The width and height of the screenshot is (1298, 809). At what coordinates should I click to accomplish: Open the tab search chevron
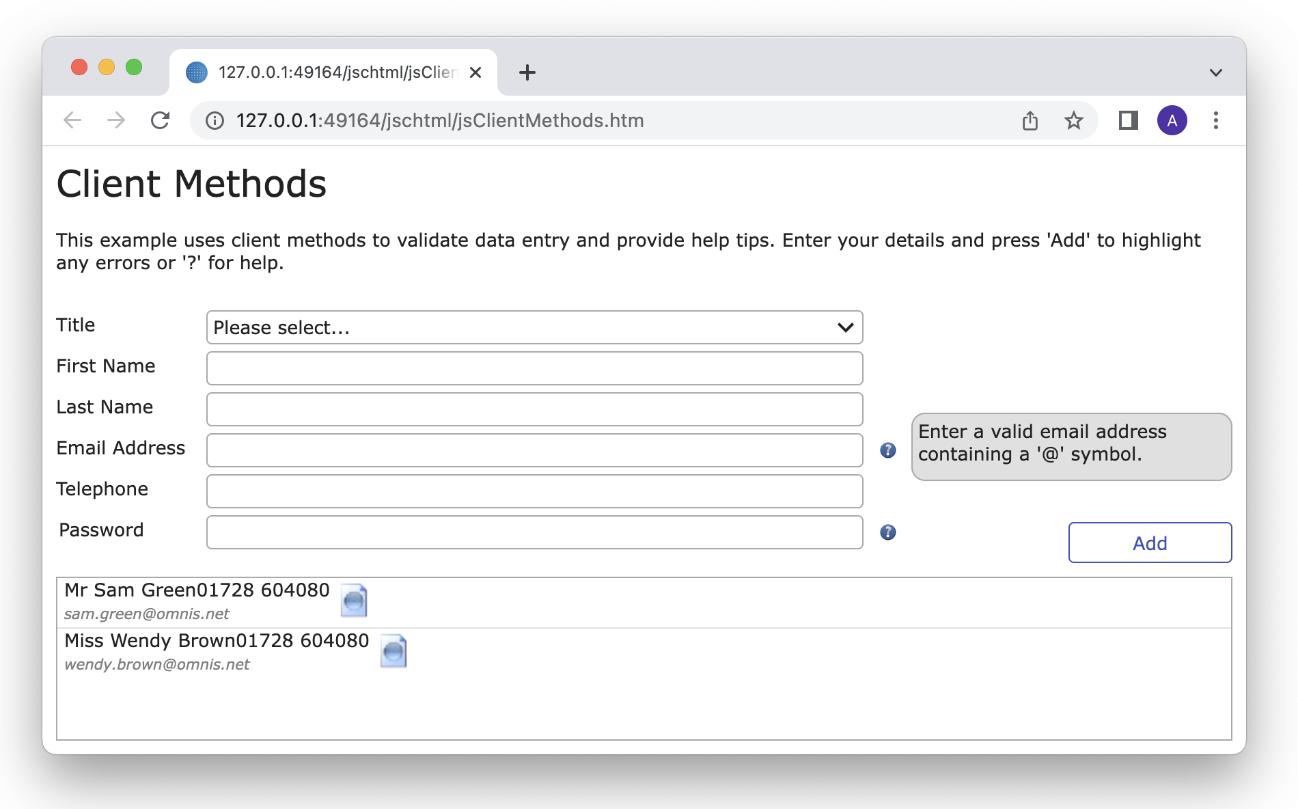(1216, 72)
